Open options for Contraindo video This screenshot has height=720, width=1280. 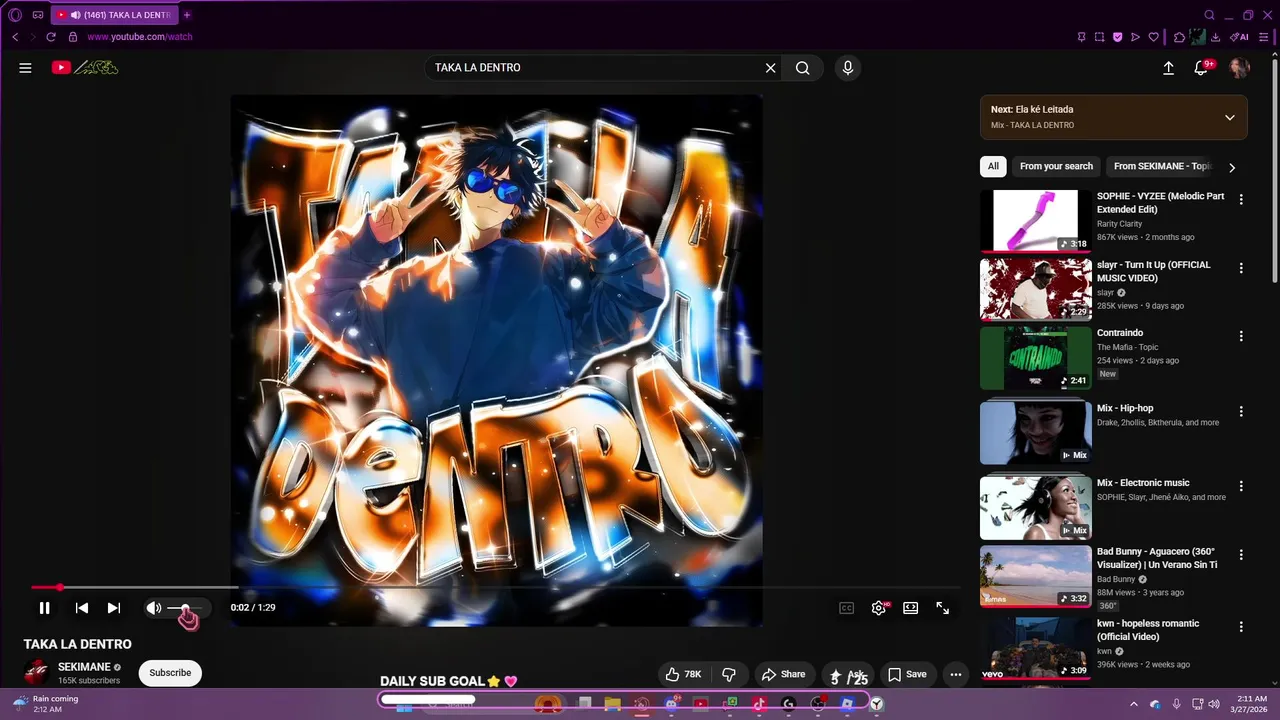1241,336
